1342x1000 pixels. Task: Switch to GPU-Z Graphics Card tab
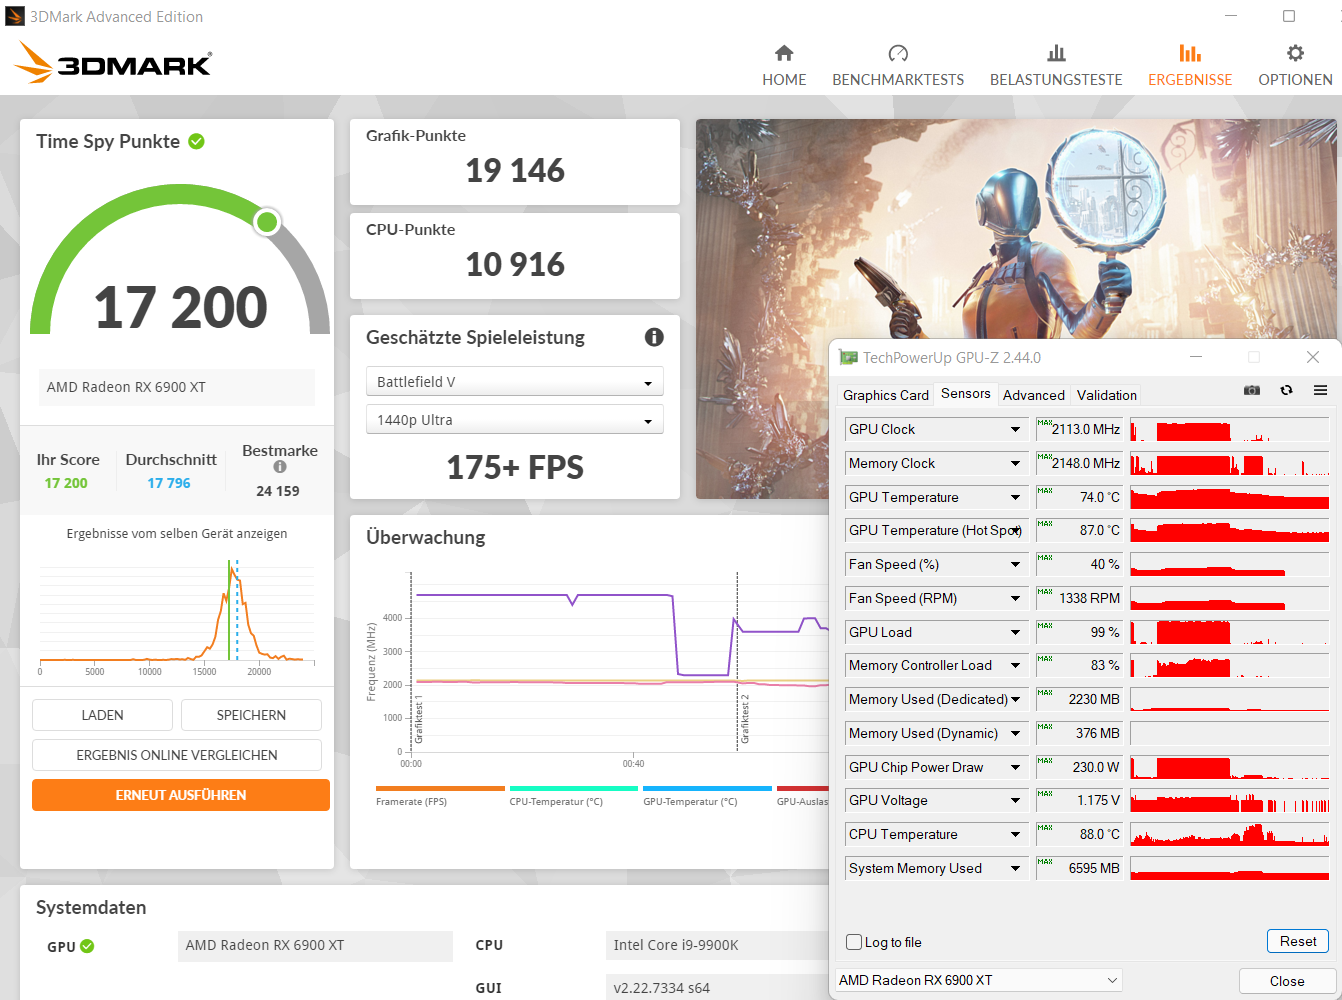coord(886,395)
